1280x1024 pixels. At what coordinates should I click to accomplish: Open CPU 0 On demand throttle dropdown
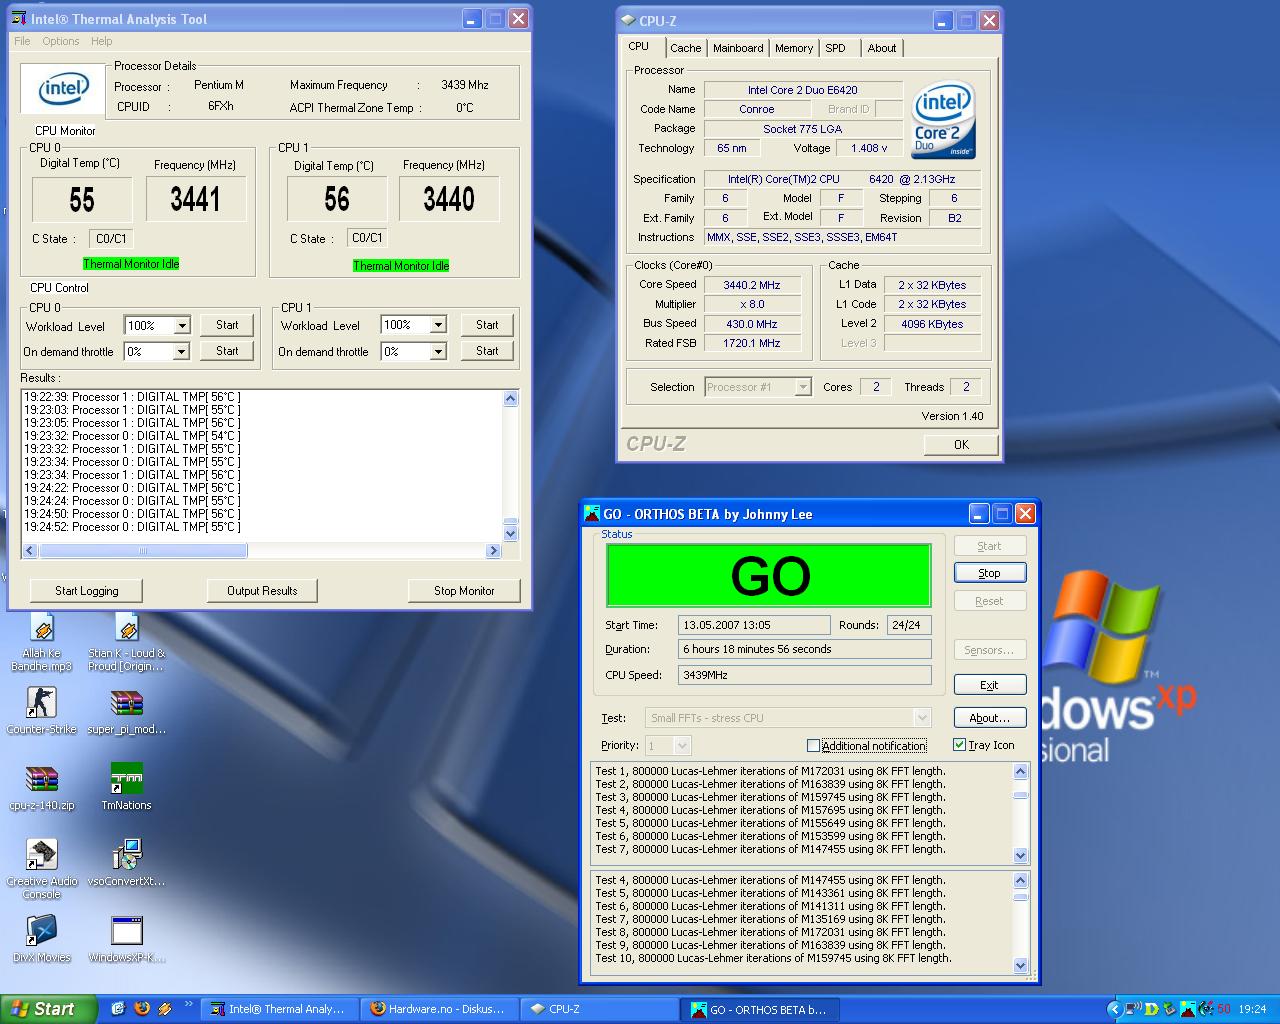coord(181,352)
